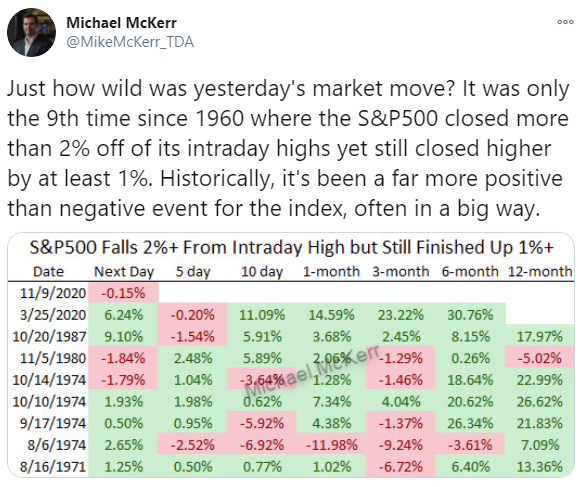
Task: Select the 'Next Day' column header
Action: point(124,272)
